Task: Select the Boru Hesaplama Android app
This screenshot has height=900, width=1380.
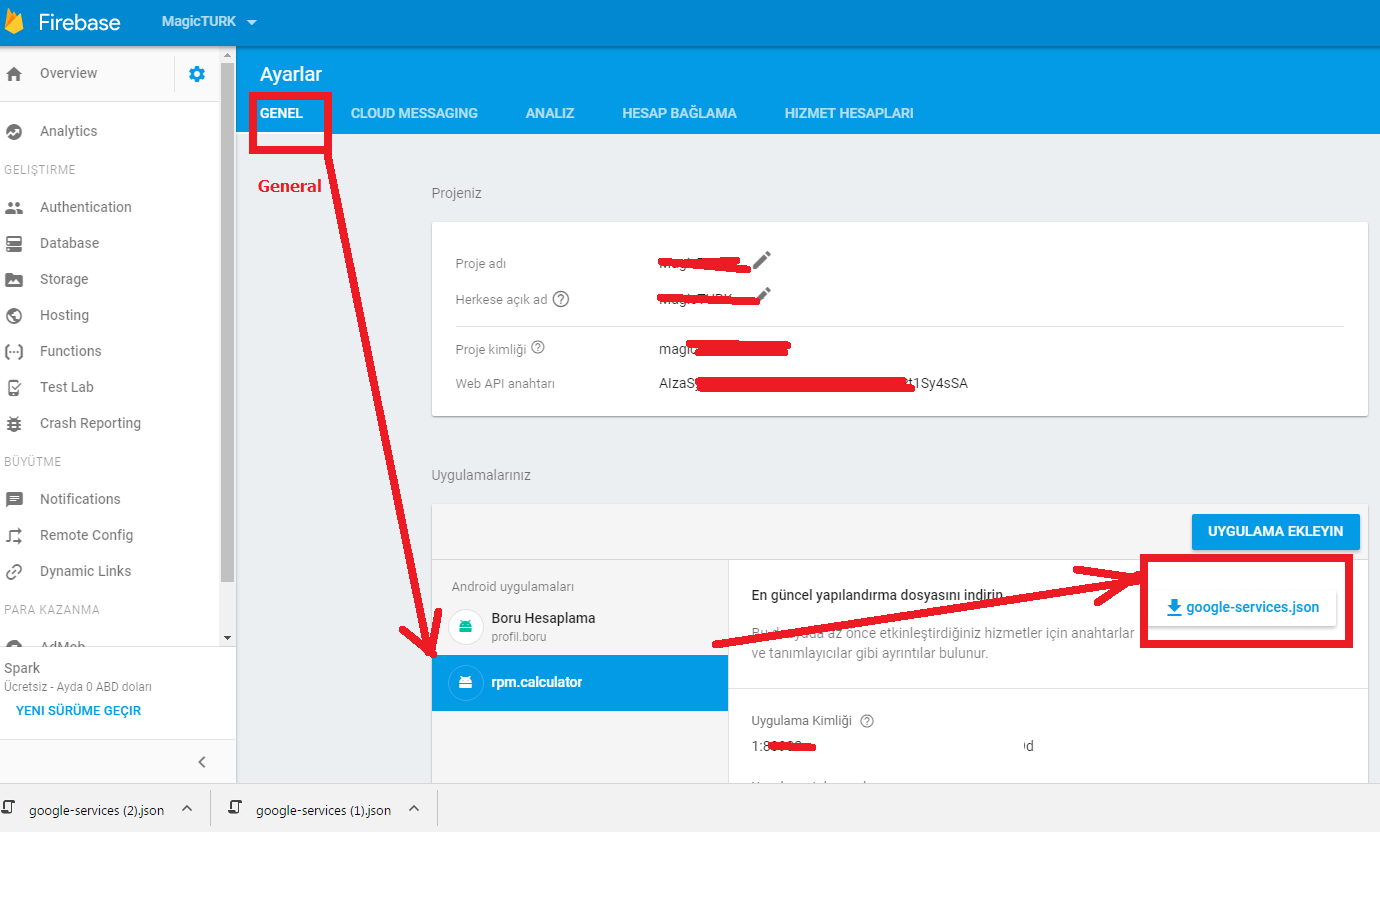Action: tap(580, 627)
